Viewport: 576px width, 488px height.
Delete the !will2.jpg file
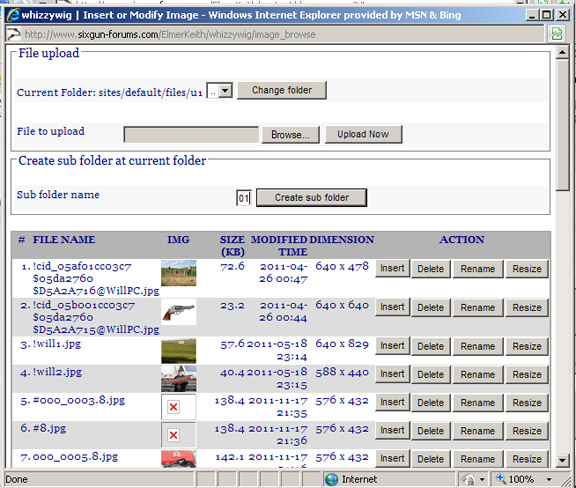pyautogui.click(x=431, y=374)
